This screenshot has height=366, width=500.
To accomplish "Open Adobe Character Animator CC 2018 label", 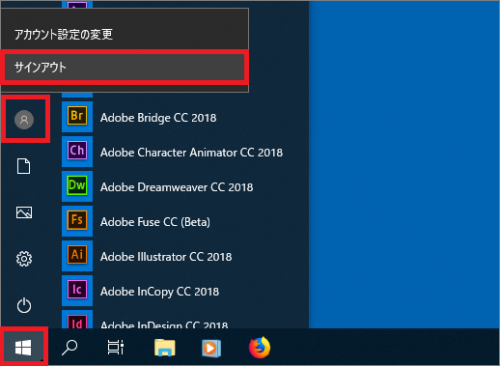I will [x=192, y=153].
